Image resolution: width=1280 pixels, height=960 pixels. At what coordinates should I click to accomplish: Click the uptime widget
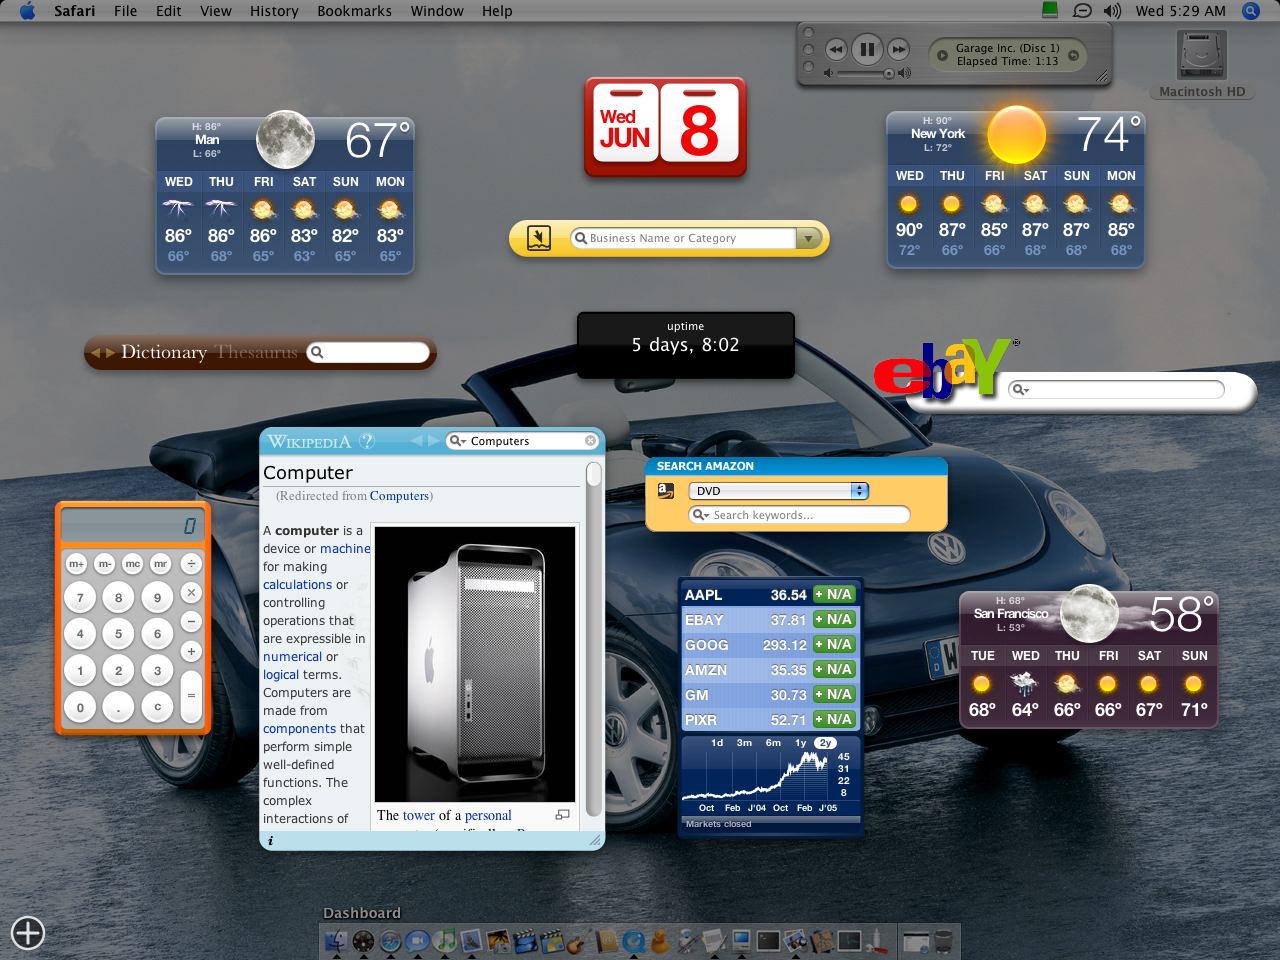[x=685, y=345]
